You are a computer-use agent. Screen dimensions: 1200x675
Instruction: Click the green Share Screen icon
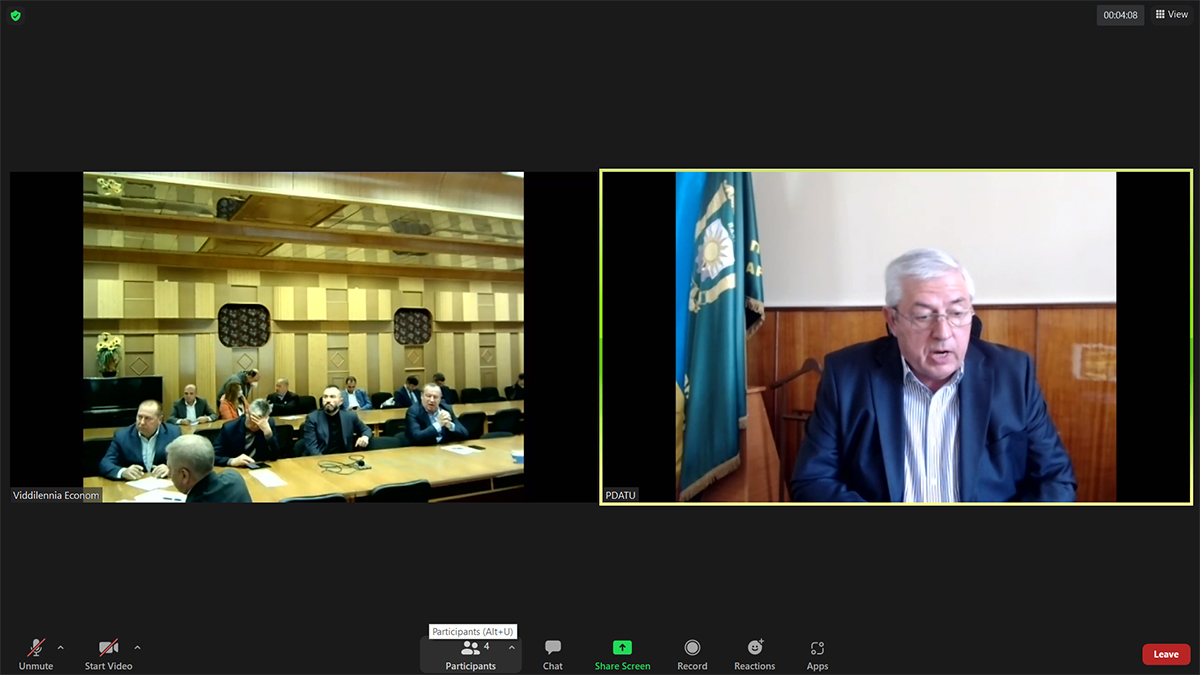click(622, 648)
